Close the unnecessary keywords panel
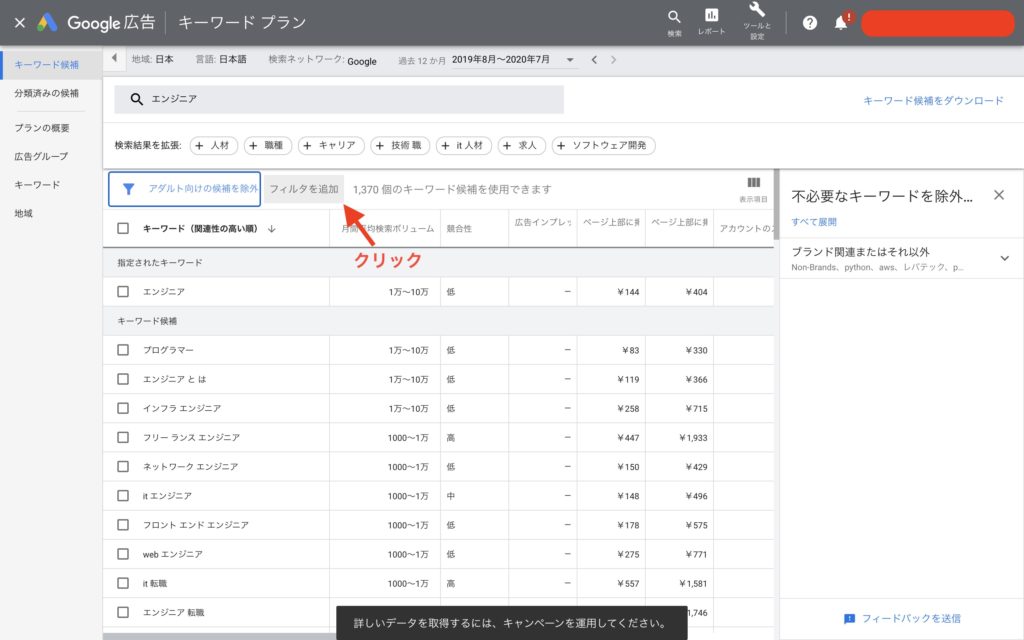Viewport: 1024px width, 640px height. point(999,195)
